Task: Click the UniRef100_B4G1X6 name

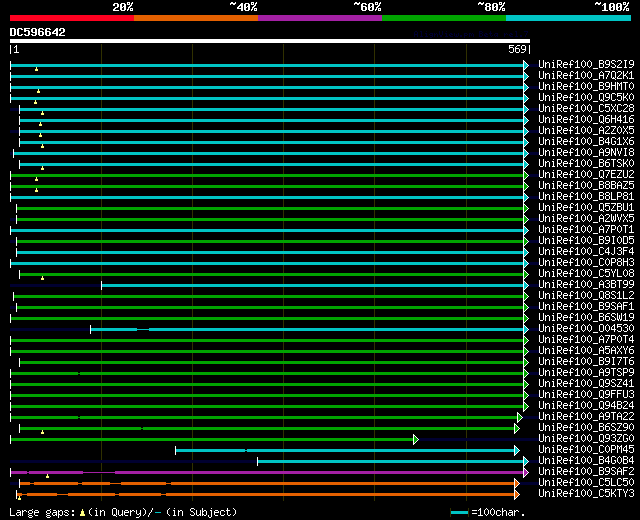Action: tap(586, 141)
